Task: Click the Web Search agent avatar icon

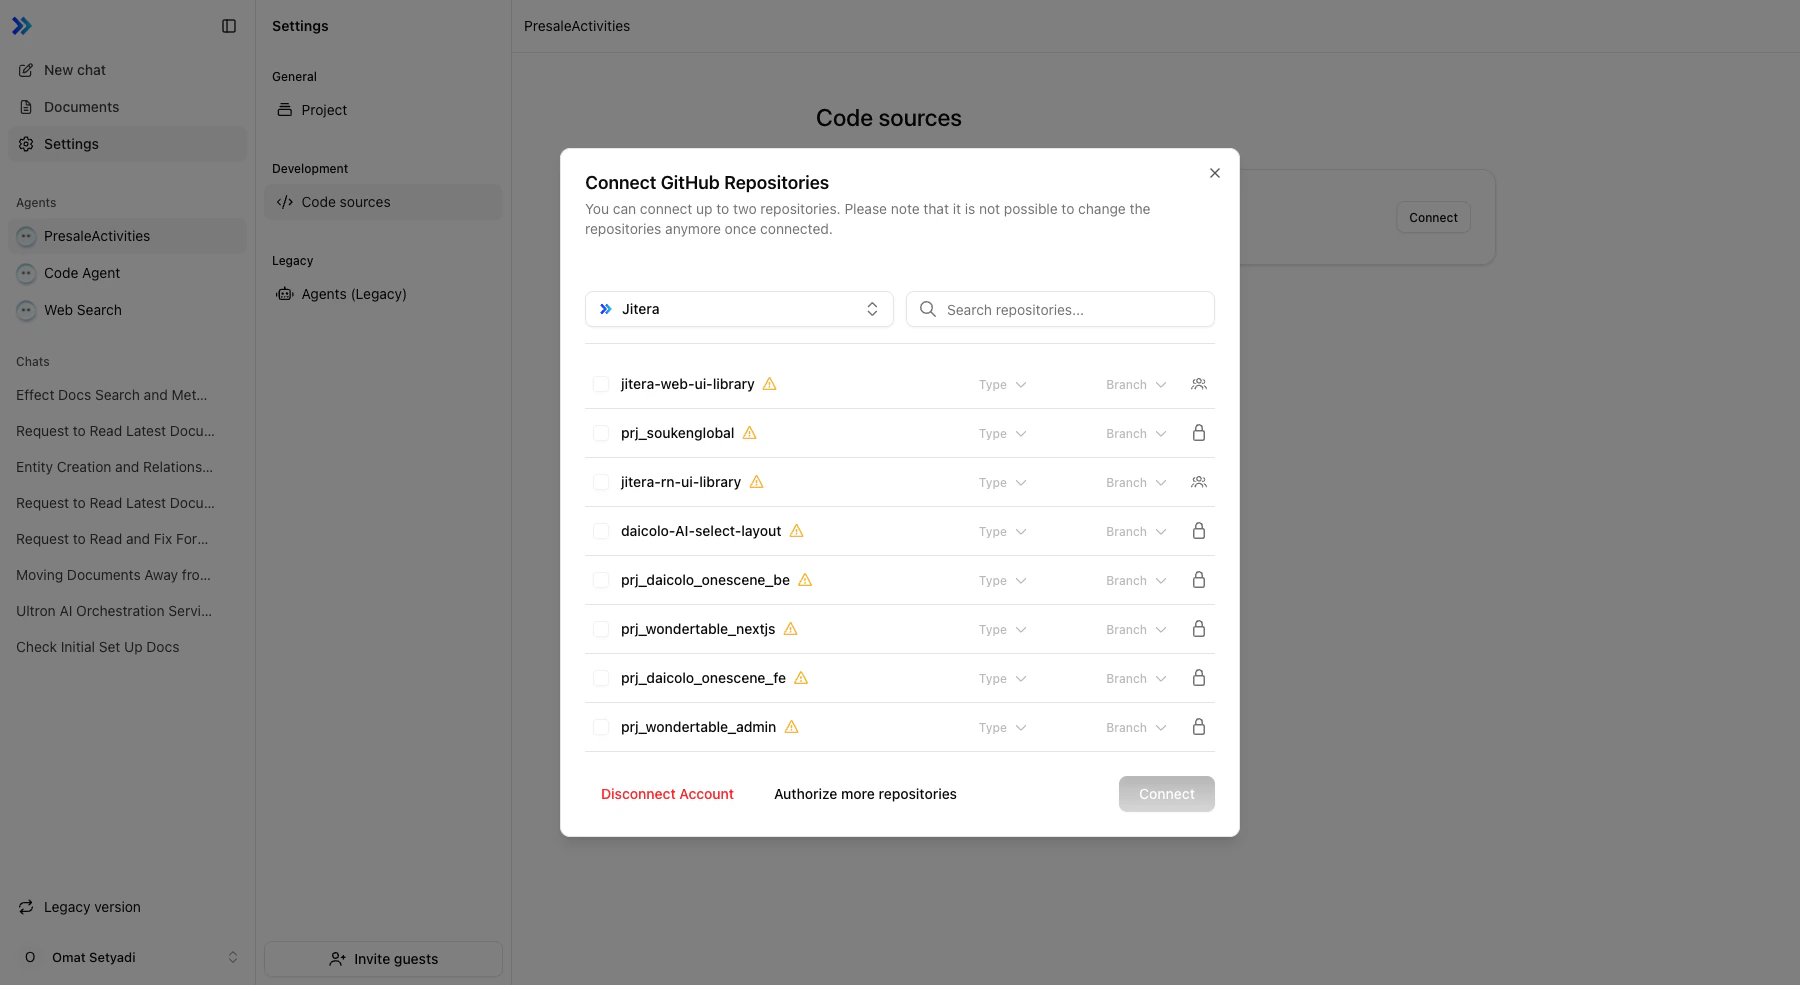Action: coord(27,310)
